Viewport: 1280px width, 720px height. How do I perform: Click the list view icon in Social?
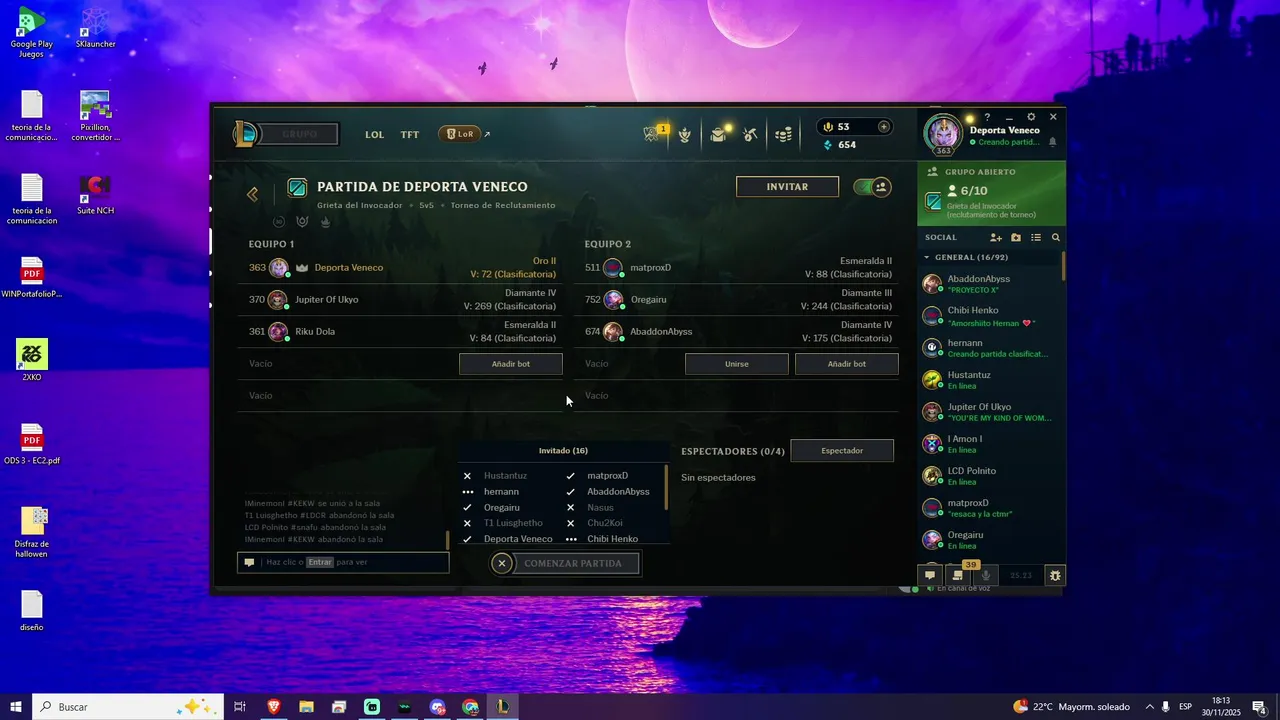[1036, 238]
